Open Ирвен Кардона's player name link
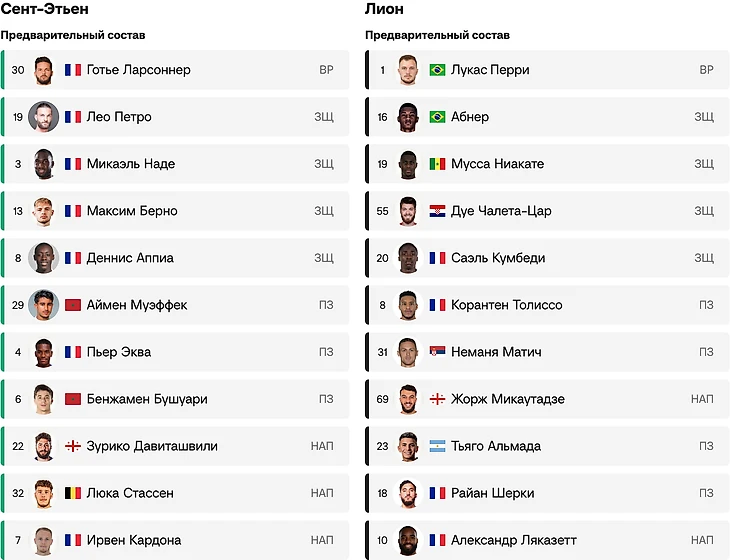 [x=134, y=540]
